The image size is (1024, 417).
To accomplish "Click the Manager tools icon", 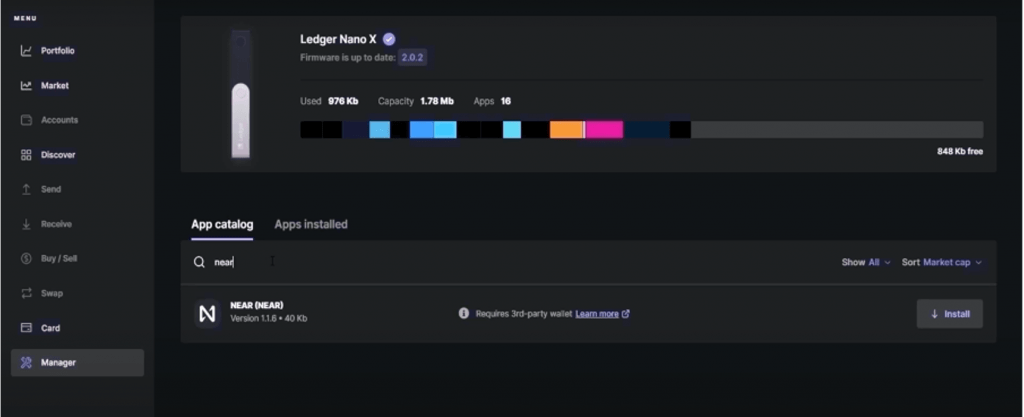I will [x=26, y=362].
